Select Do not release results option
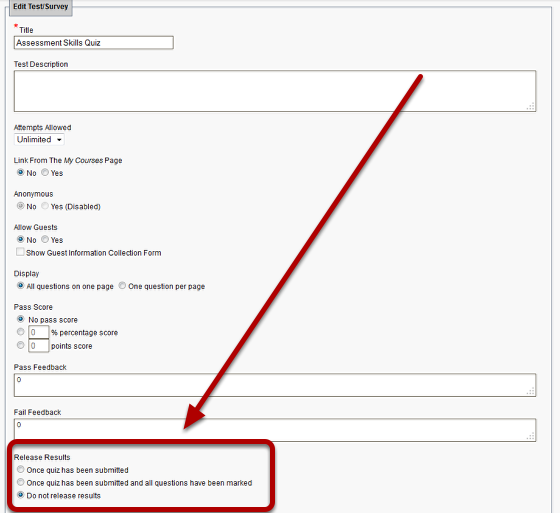 tap(21, 495)
